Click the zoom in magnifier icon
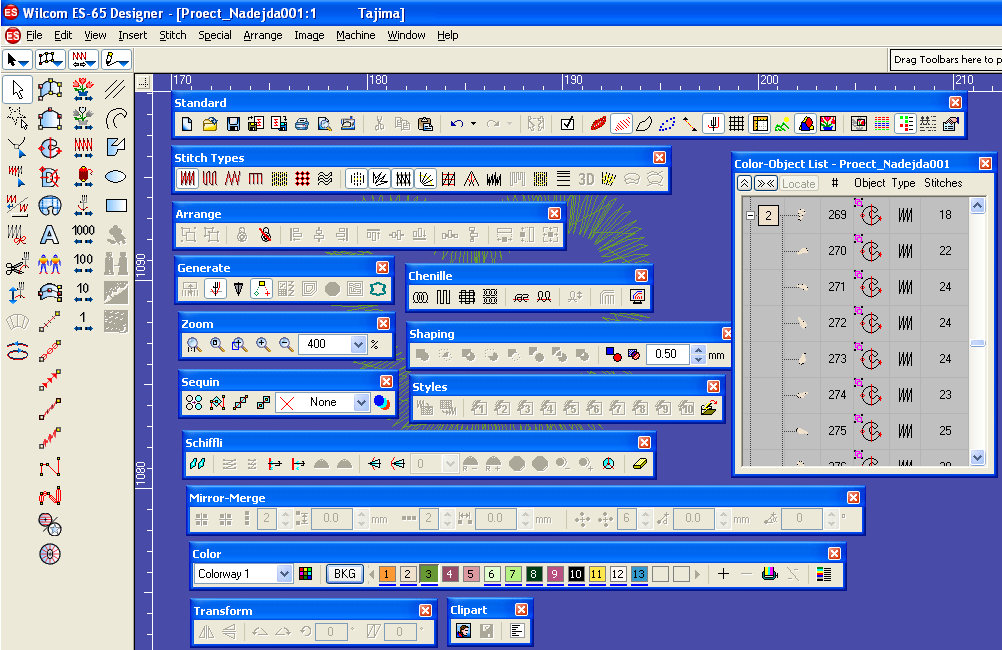 pos(263,344)
